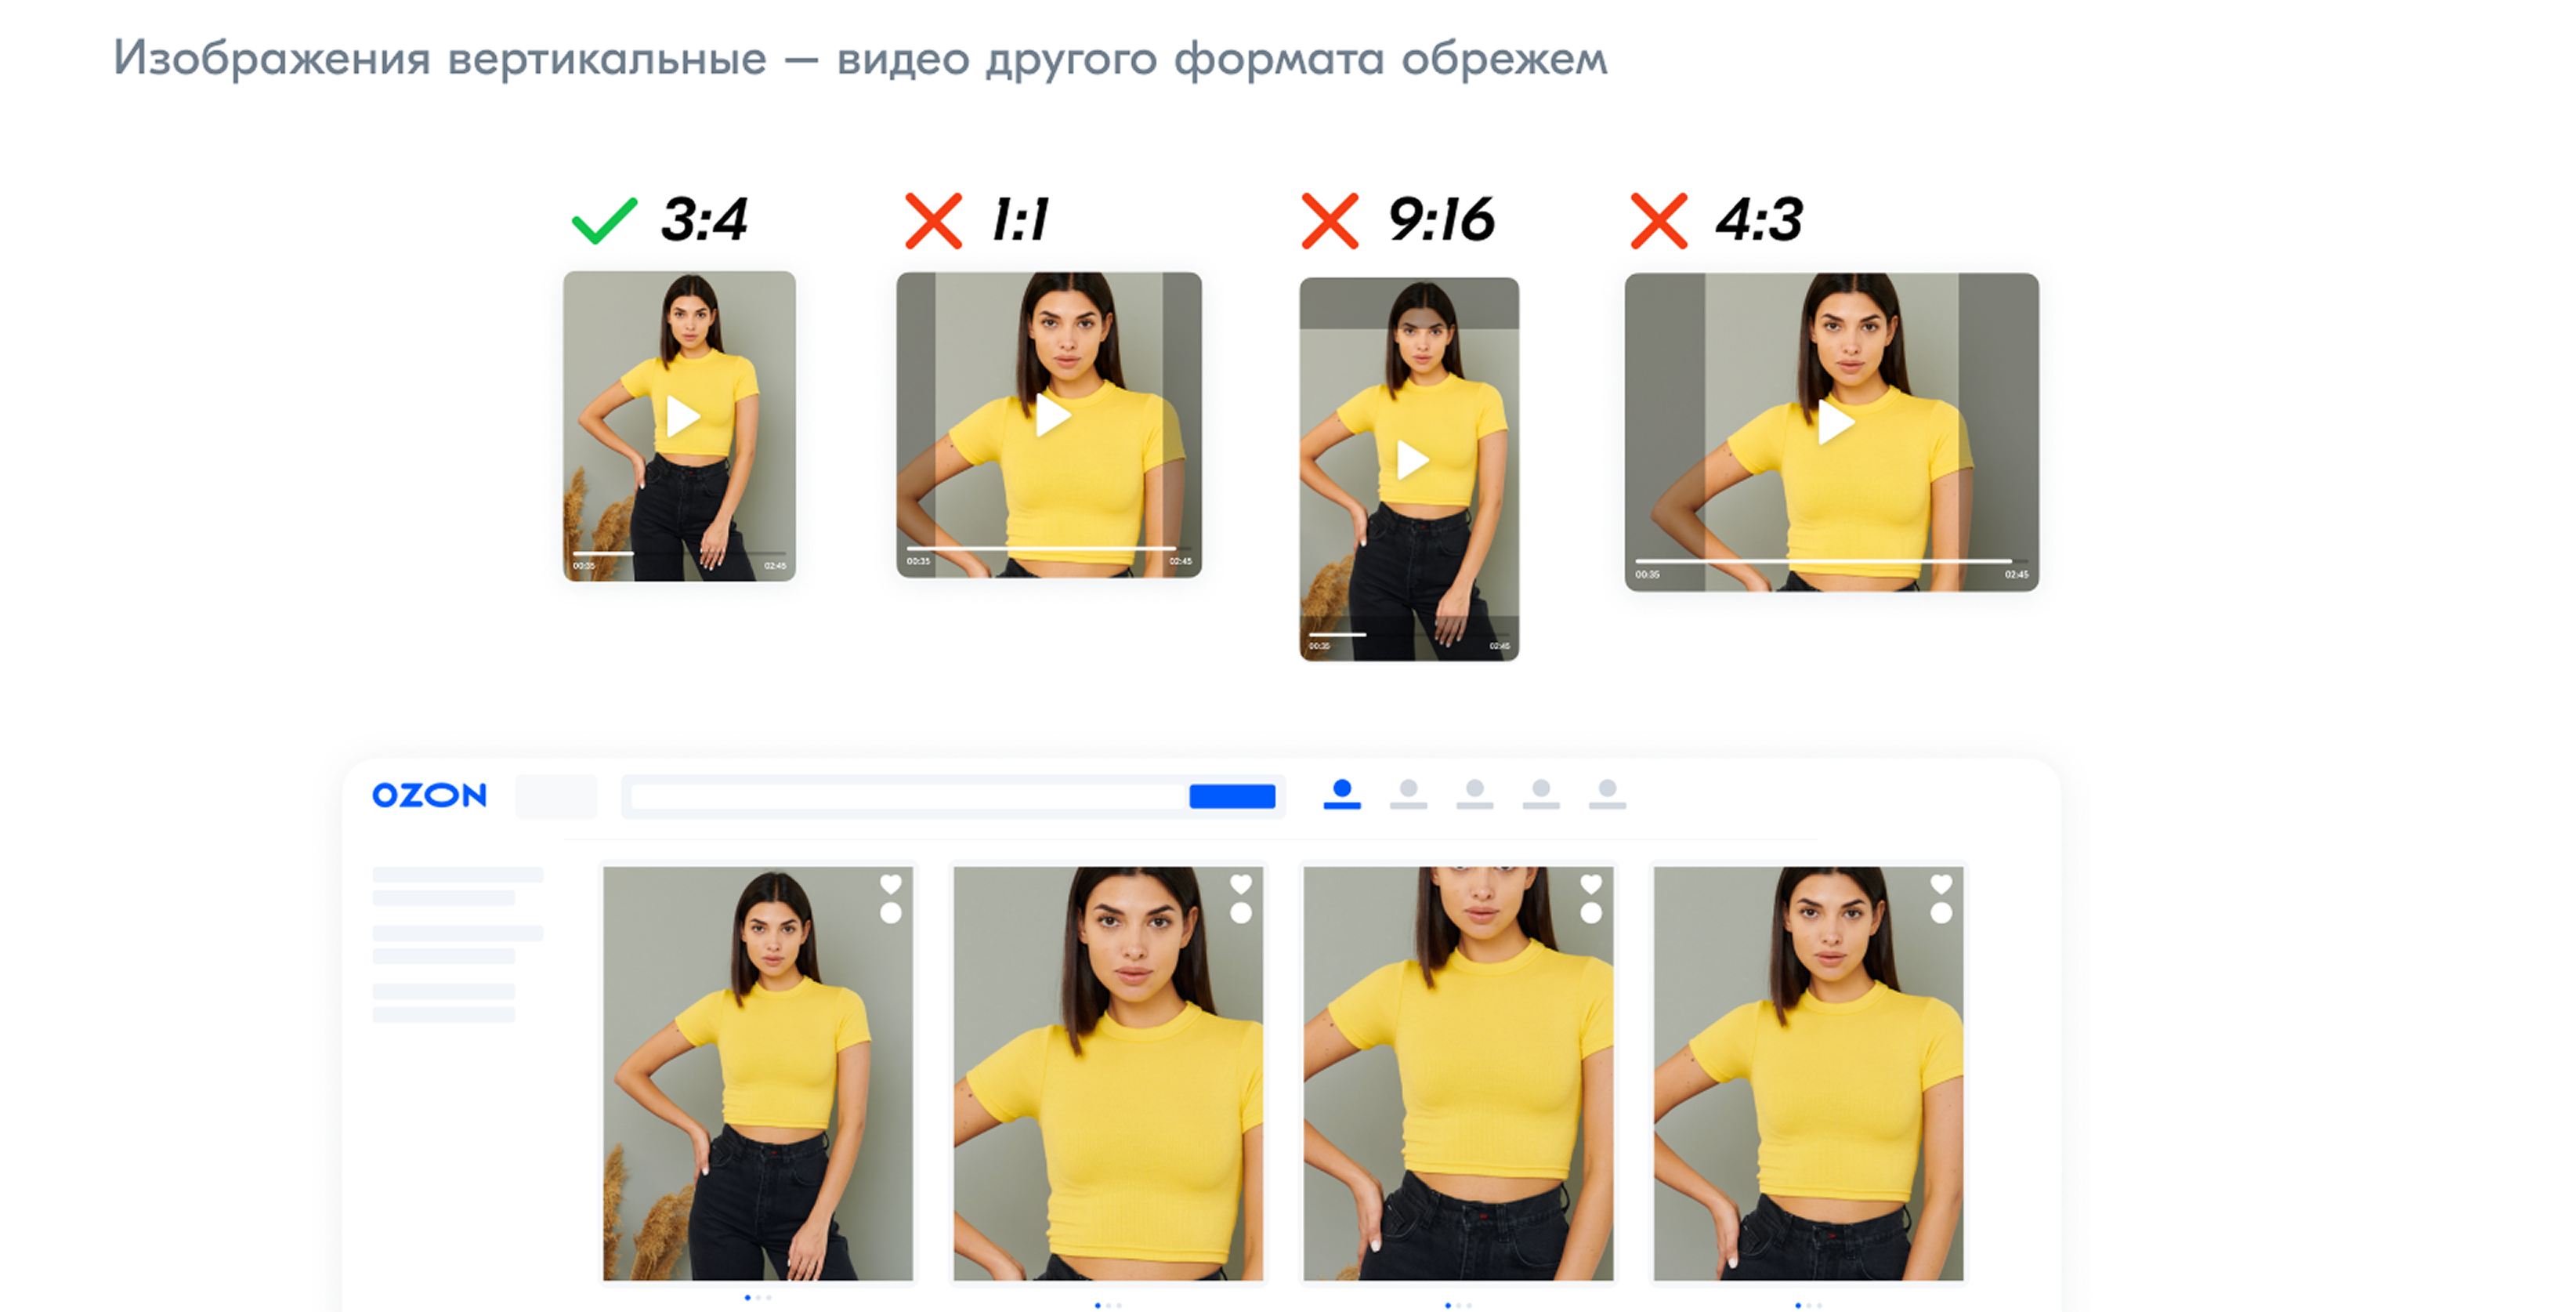Favorite the first product card with heart
This screenshot has width=2576, height=1312.
click(891, 884)
